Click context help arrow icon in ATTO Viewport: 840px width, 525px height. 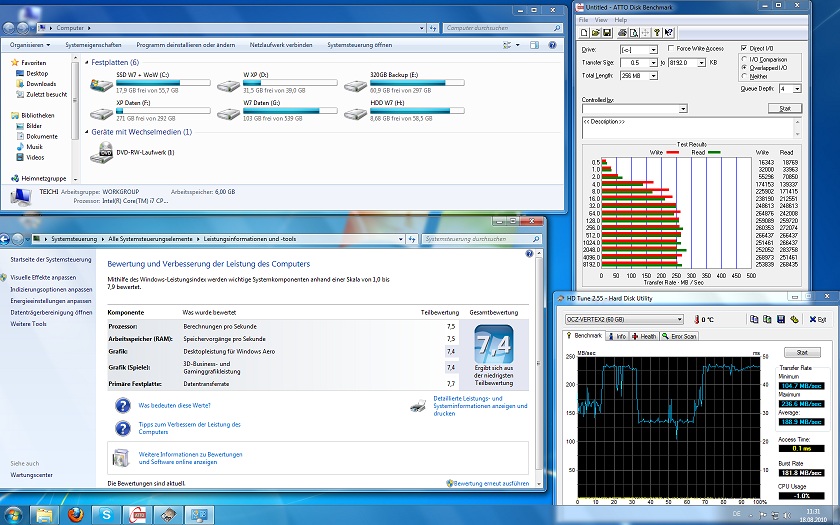tap(669, 33)
